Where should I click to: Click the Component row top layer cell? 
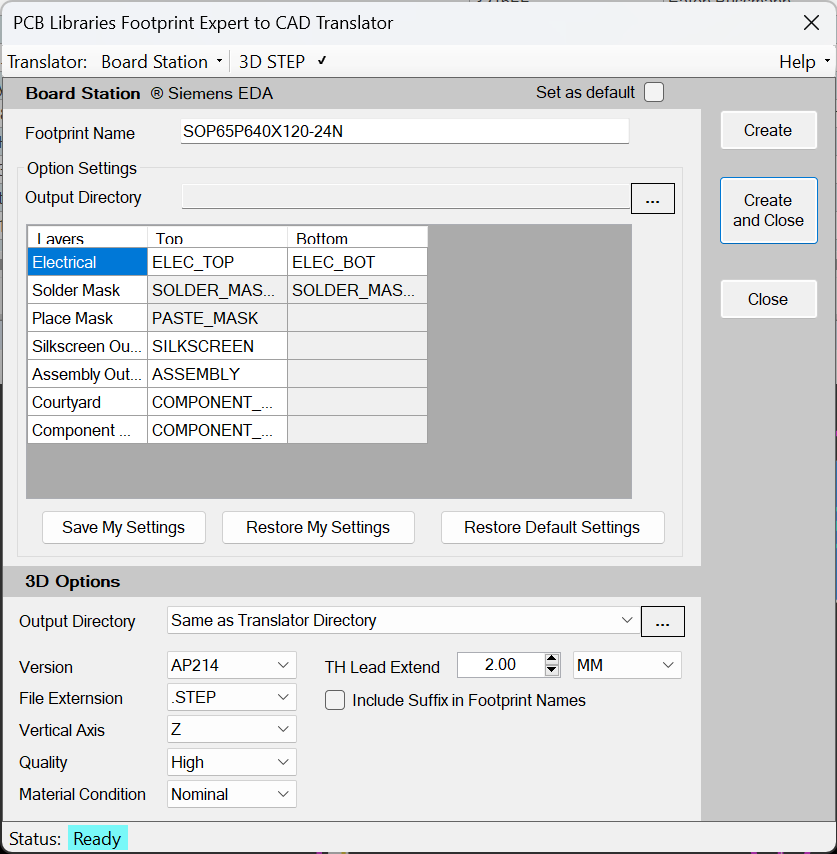(x=217, y=430)
